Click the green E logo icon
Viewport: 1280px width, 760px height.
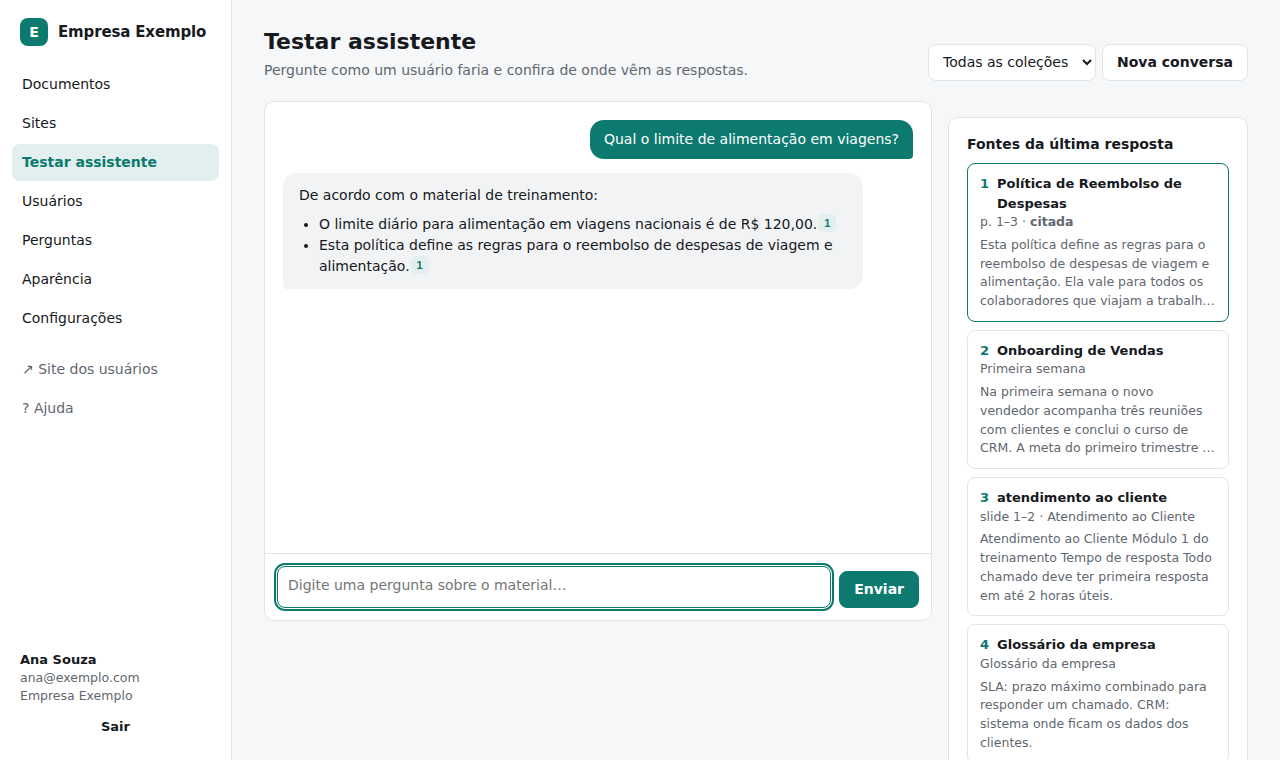pos(34,32)
